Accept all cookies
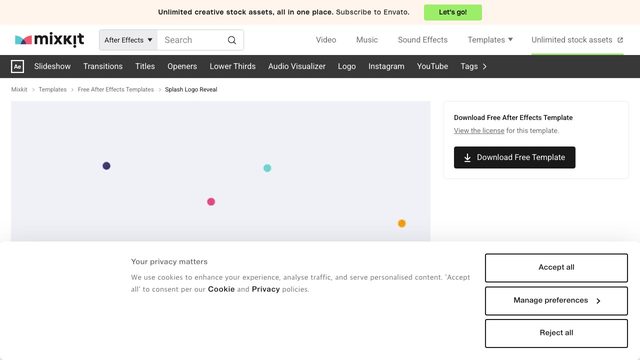Screen dimensions: 640x360 (x=556, y=267)
